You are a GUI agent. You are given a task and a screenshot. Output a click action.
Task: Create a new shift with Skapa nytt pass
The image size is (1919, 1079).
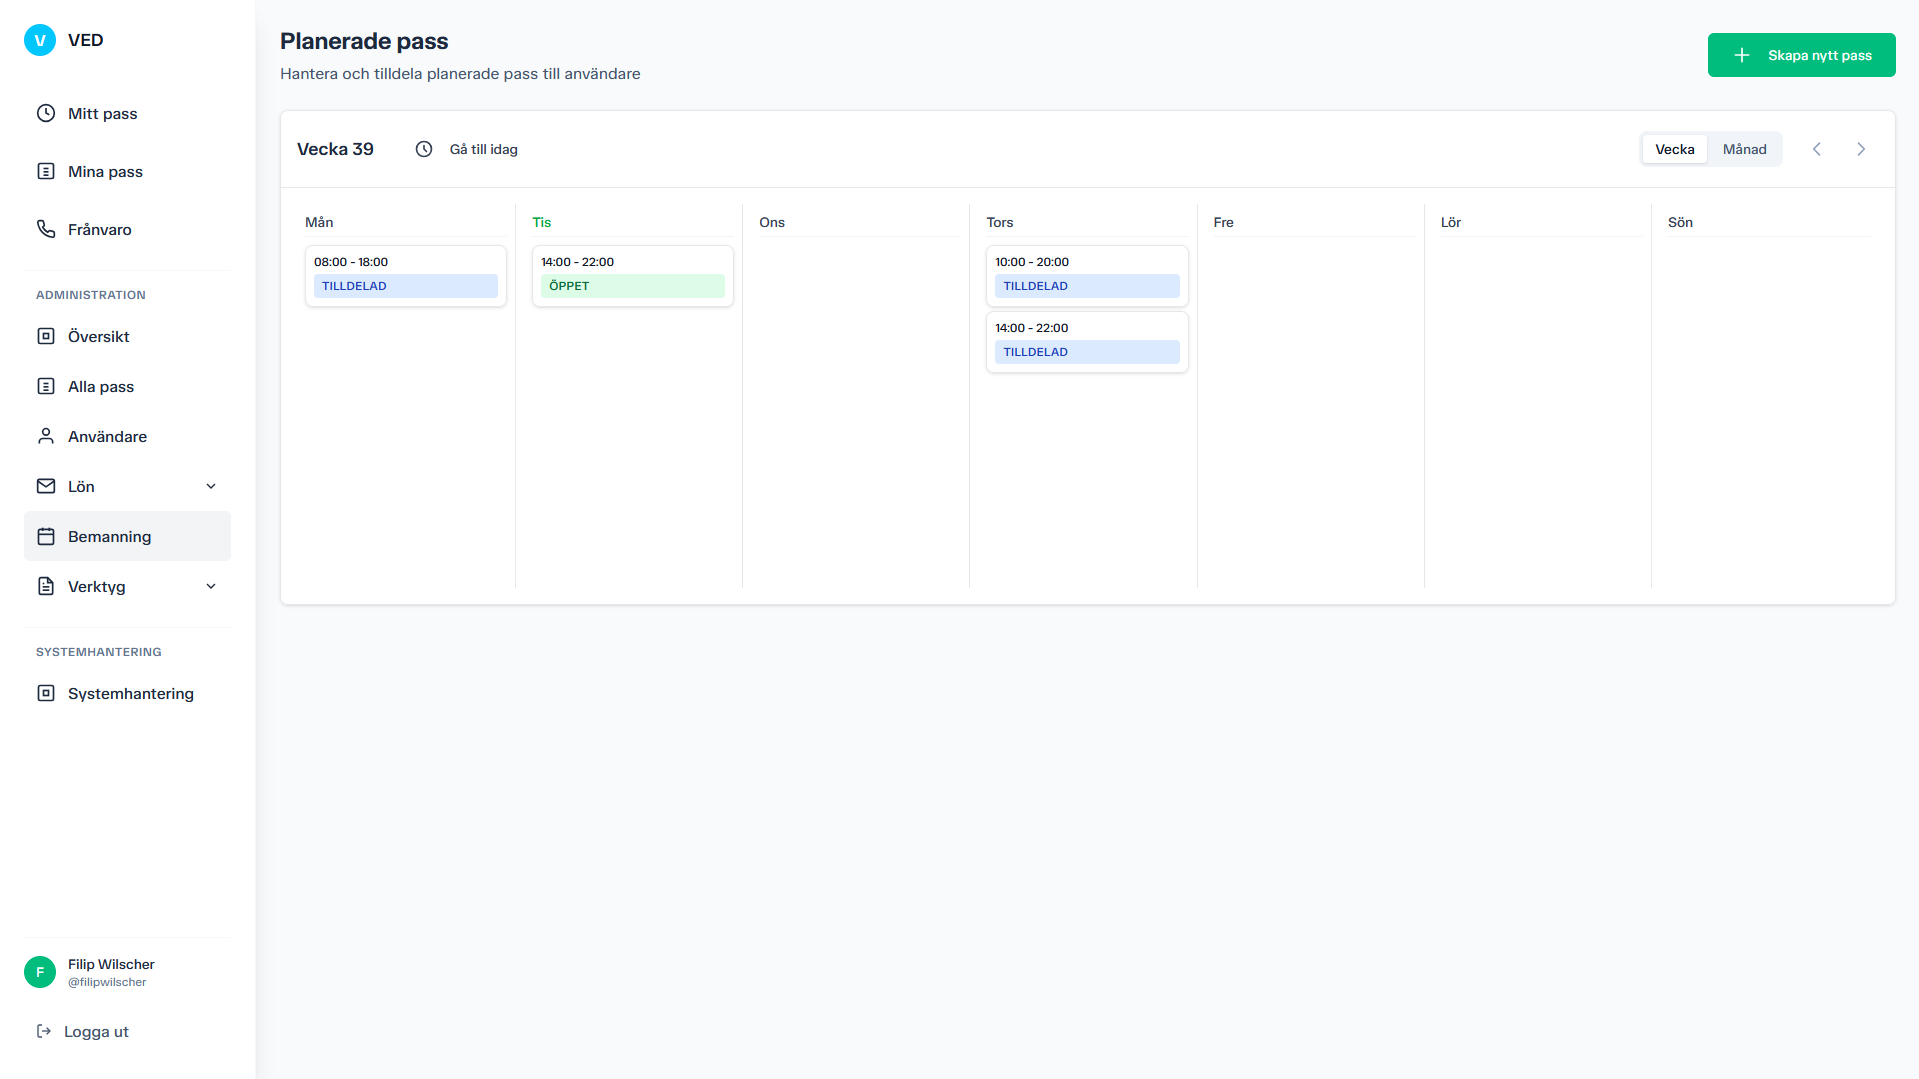click(1801, 55)
